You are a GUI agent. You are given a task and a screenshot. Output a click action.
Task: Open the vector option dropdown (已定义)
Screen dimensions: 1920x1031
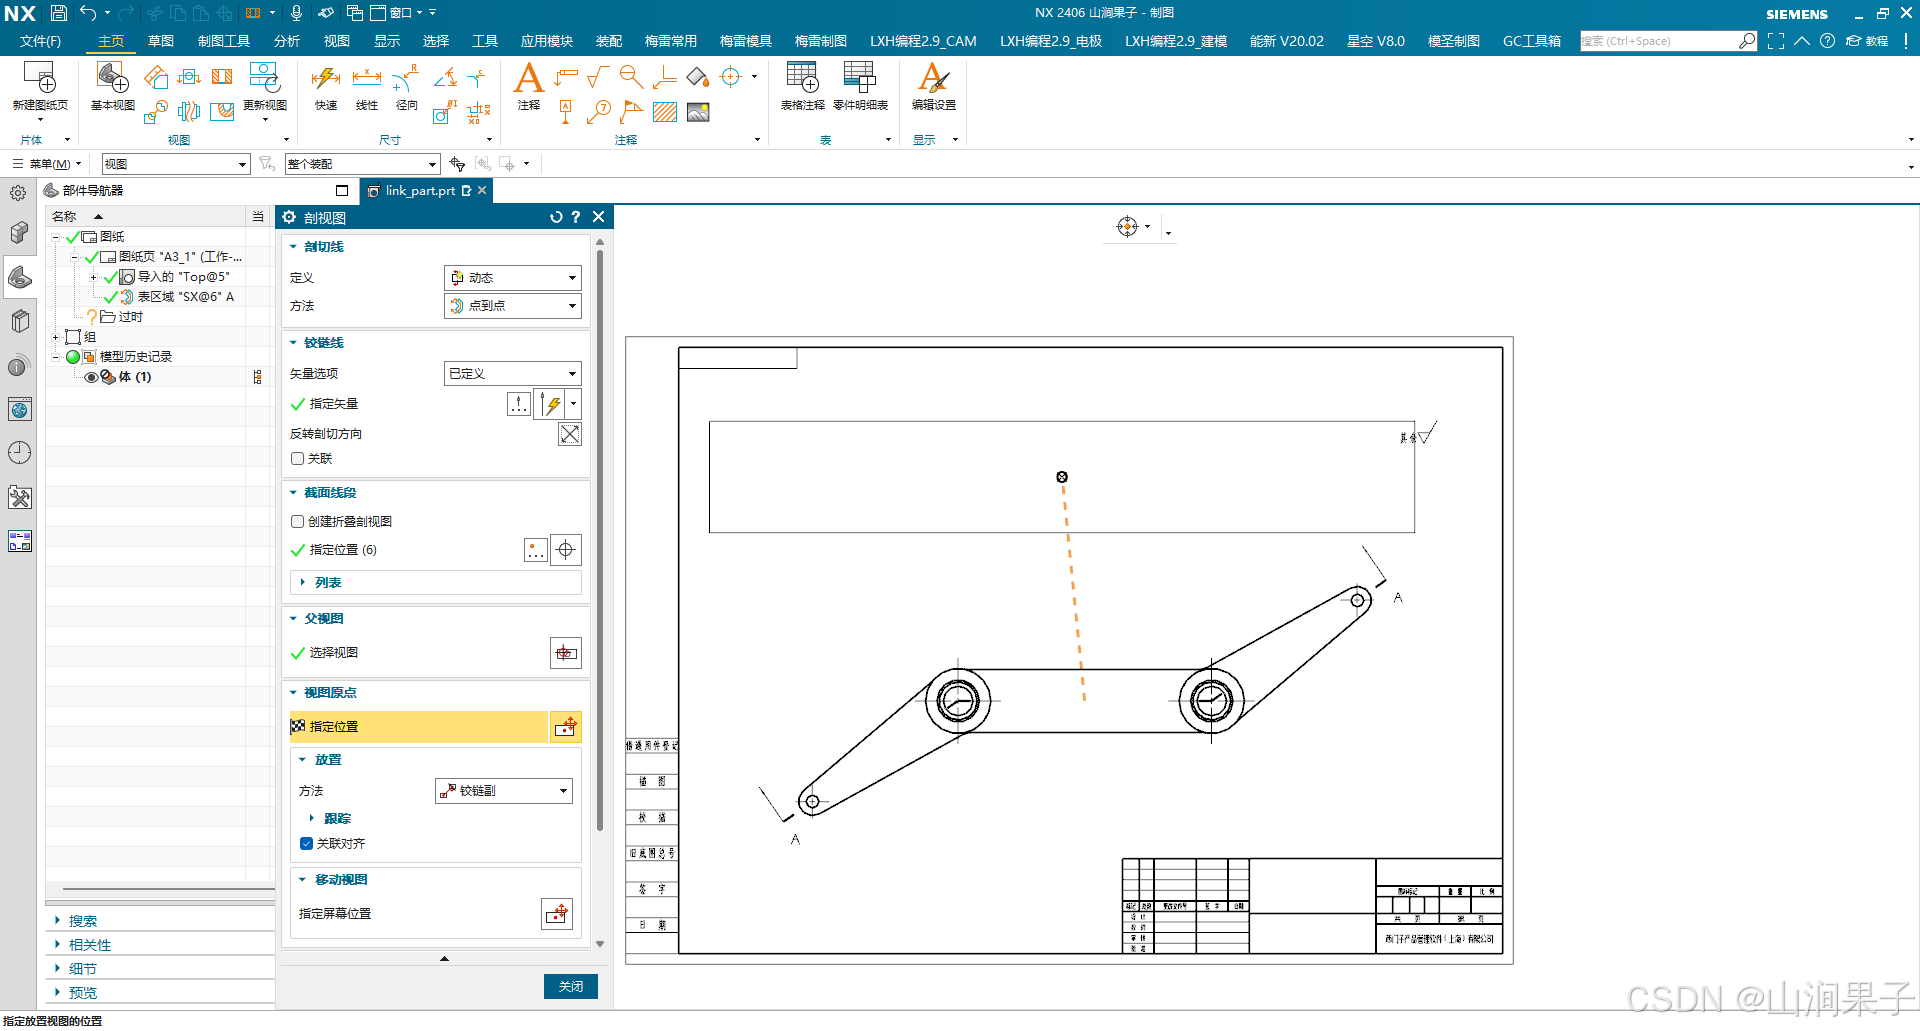pyautogui.click(x=512, y=374)
